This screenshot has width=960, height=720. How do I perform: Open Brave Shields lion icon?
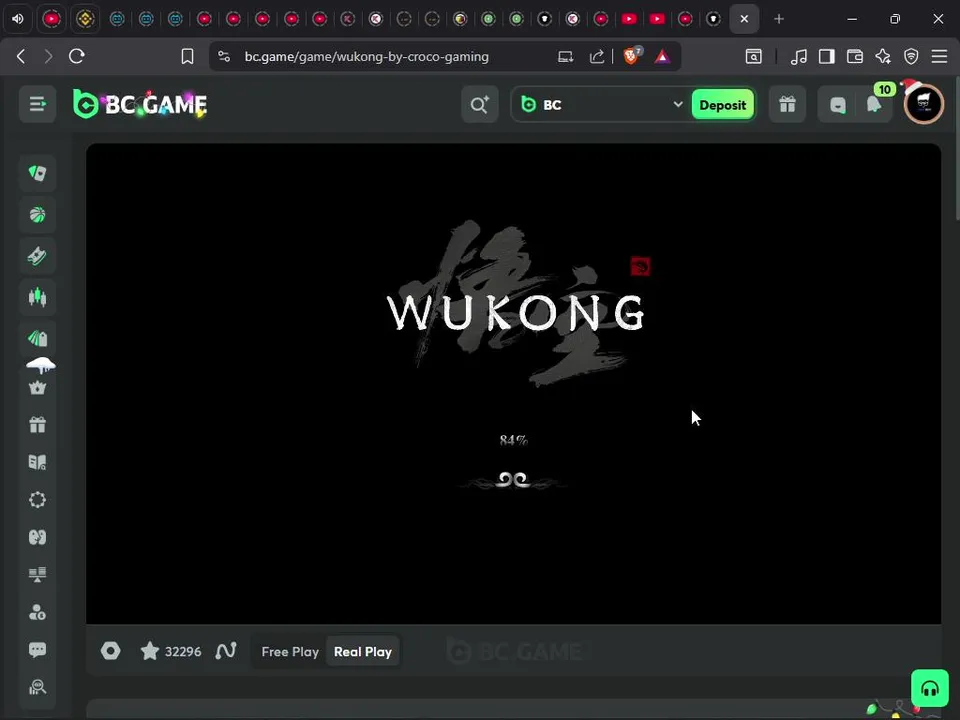pyautogui.click(x=631, y=56)
